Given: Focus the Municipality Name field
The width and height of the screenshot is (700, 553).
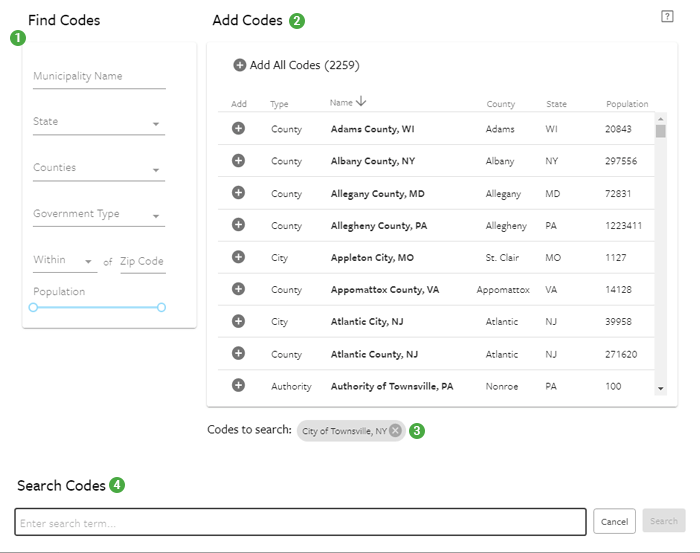Looking at the screenshot, I should 98,77.
